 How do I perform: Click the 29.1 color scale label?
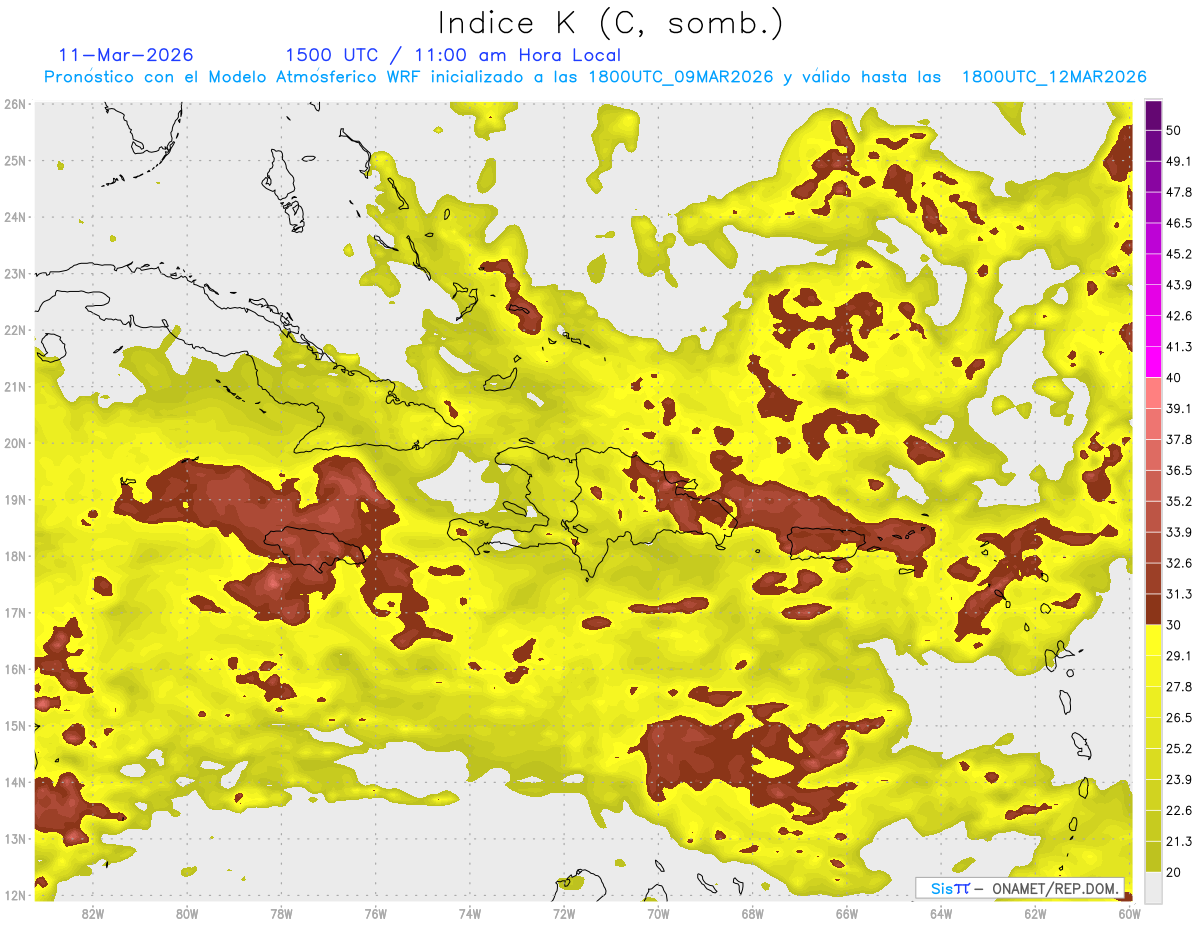pyautogui.click(x=1178, y=656)
